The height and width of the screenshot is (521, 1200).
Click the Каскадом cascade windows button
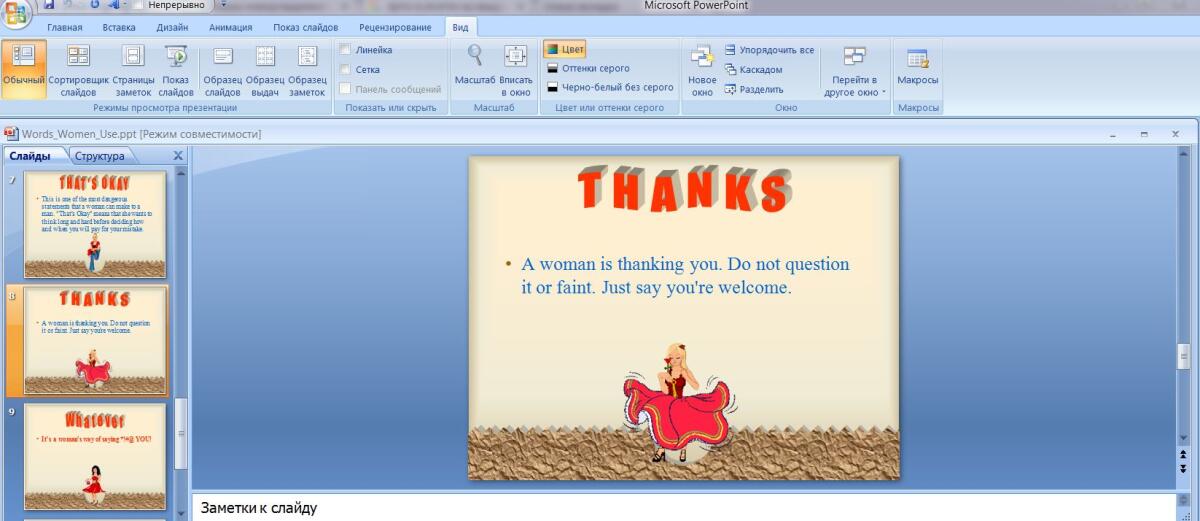point(753,69)
